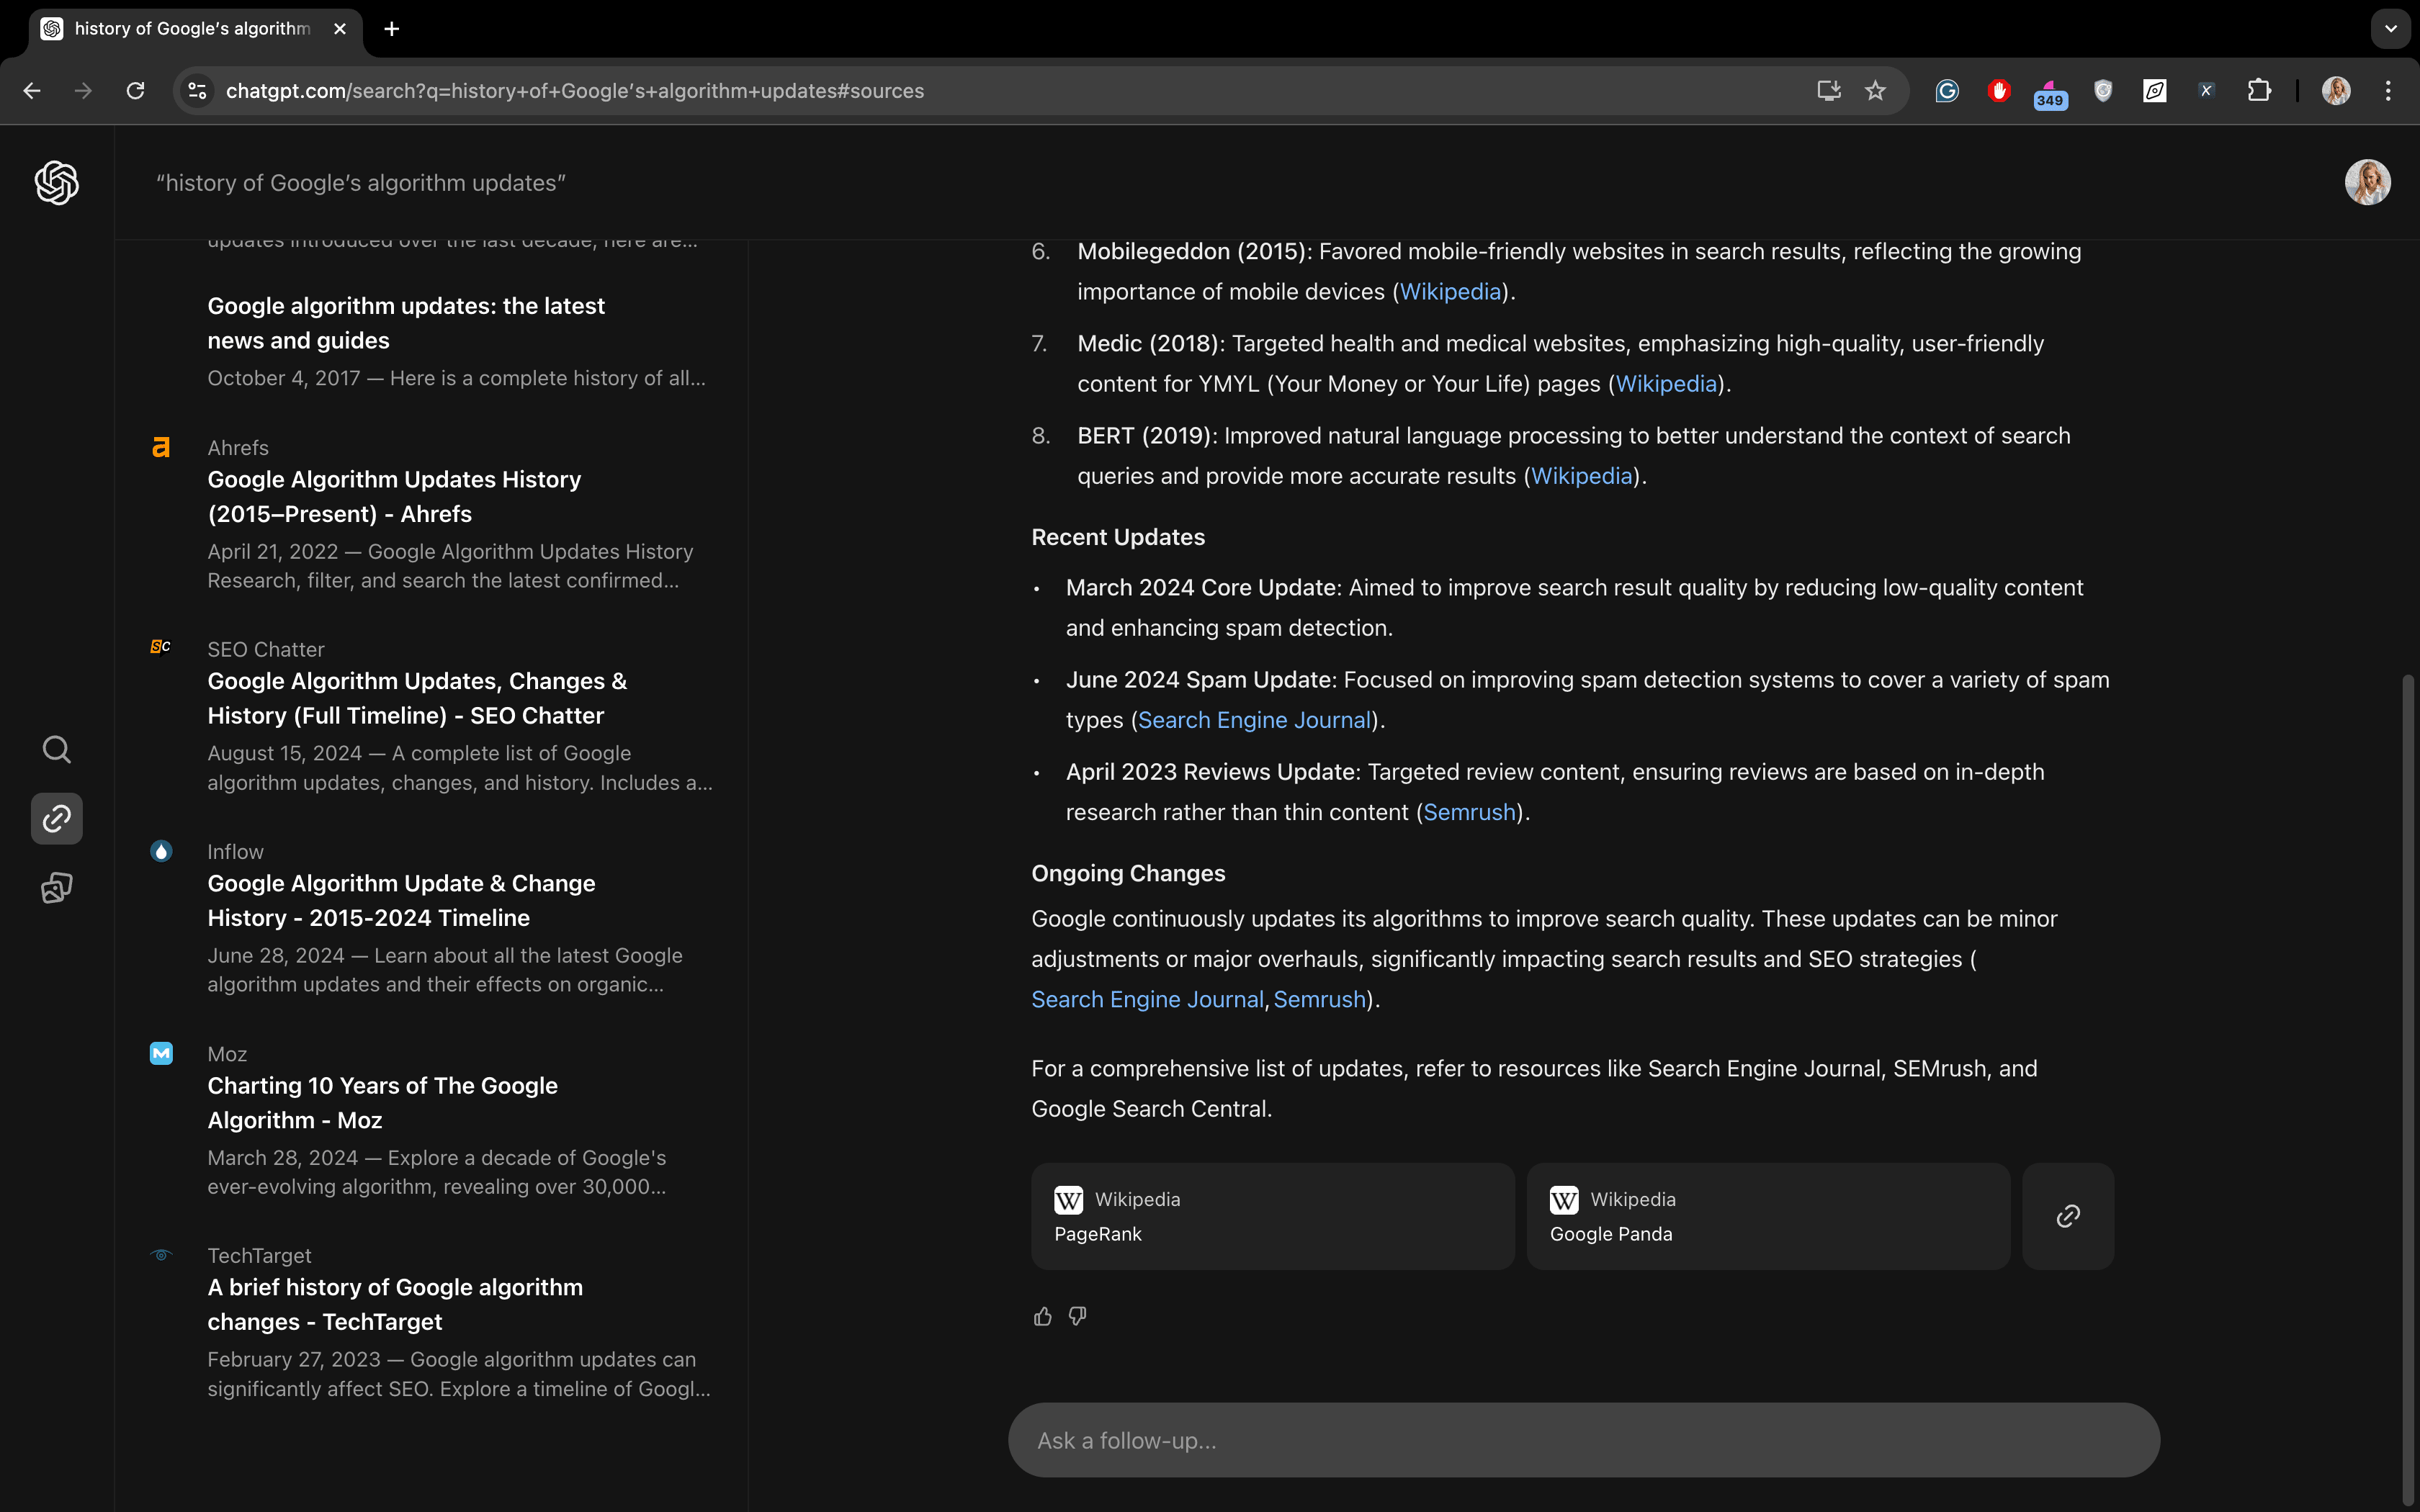Open Chrome profile avatar in toolbar

pyautogui.click(x=2336, y=91)
